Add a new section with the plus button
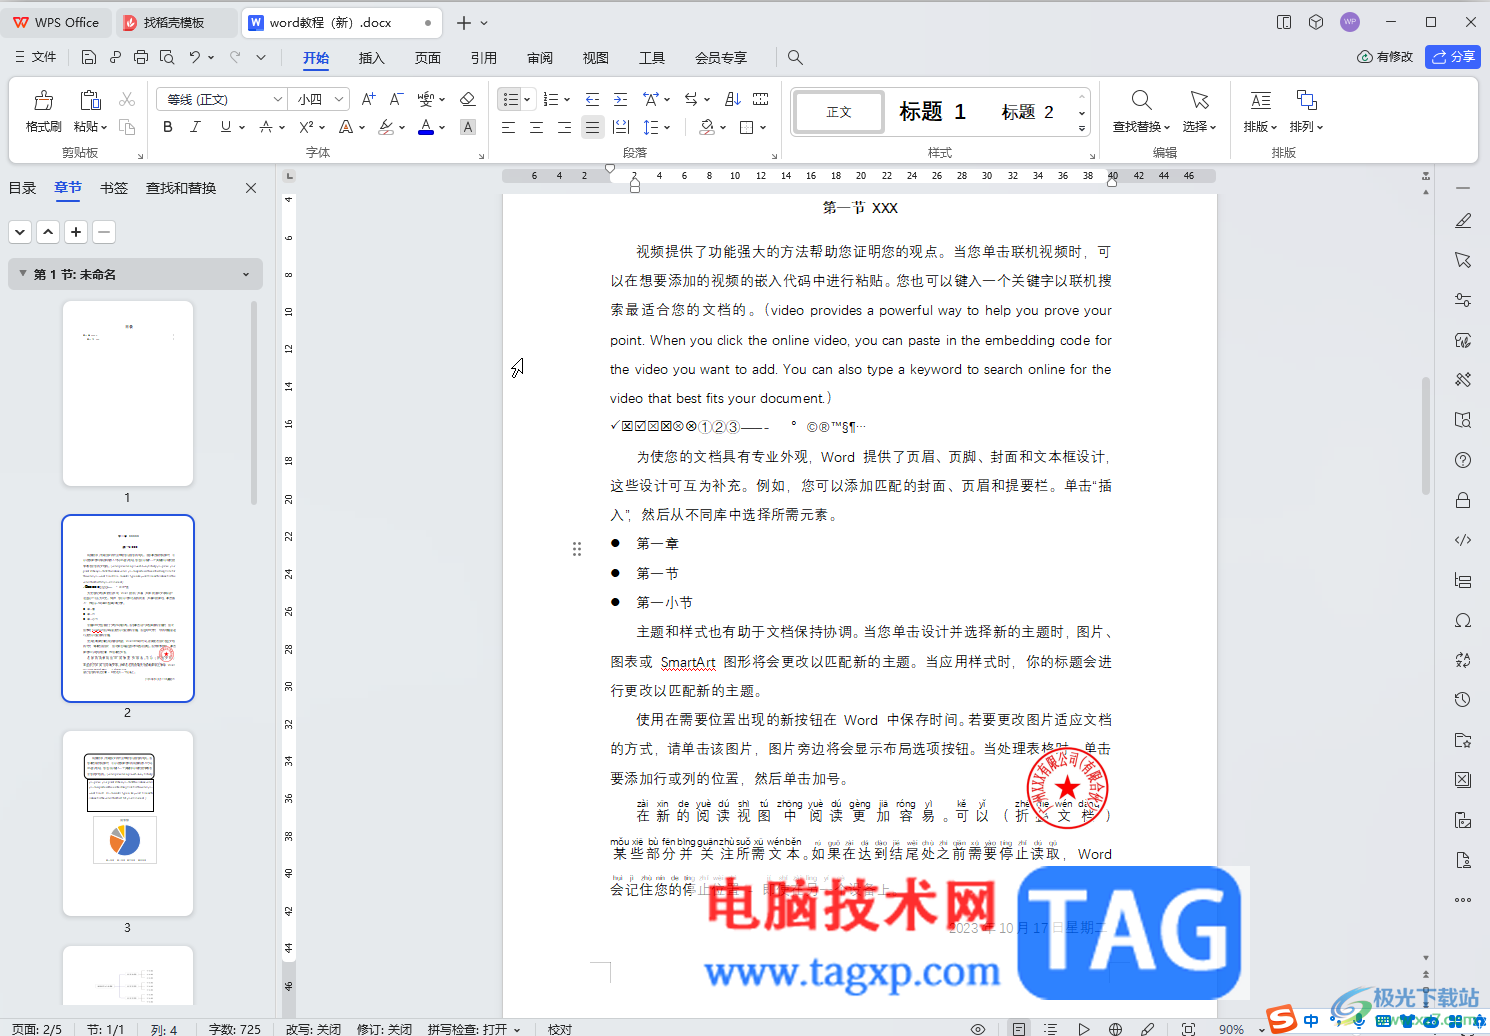The width and height of the screenshot is (1490, 1036). [76, 232]
